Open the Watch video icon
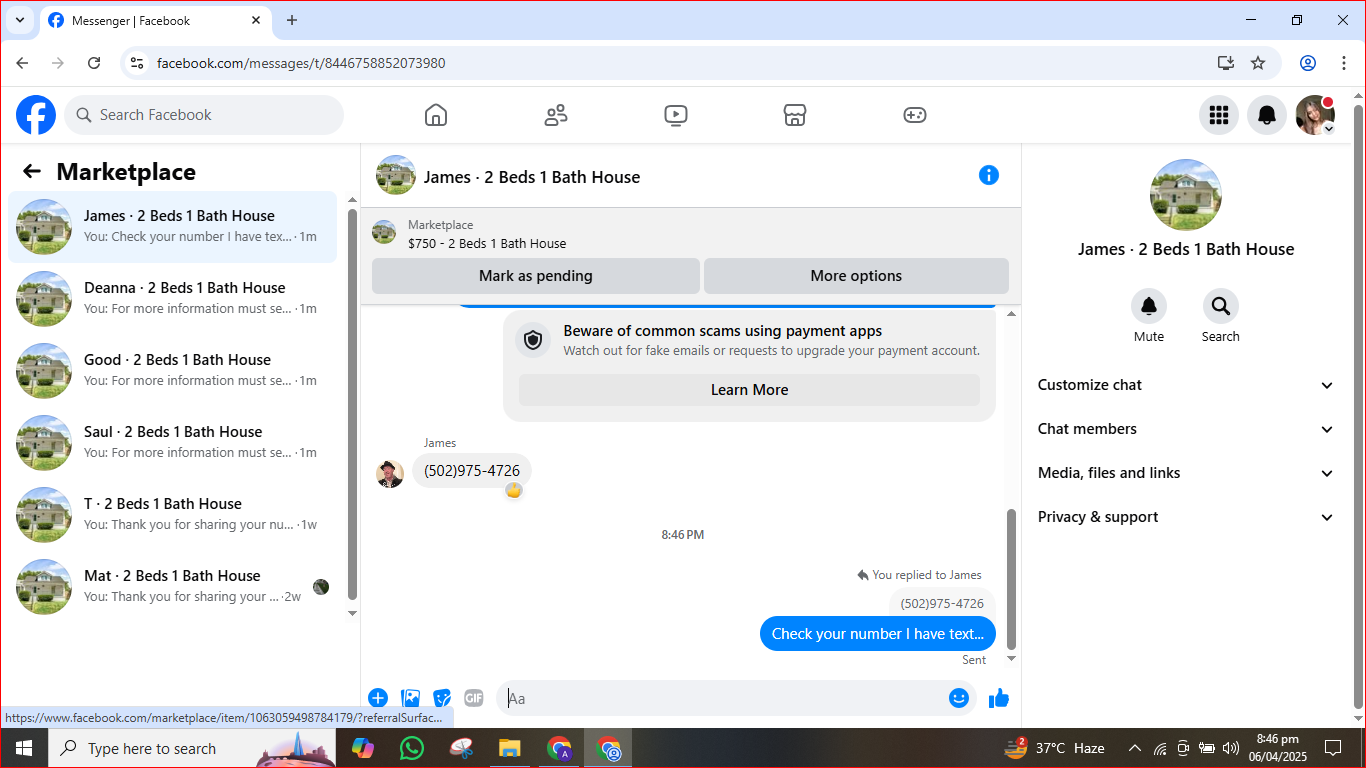Screen dimensions: 1366x768 pyautogui.click(x=676, y=115)
